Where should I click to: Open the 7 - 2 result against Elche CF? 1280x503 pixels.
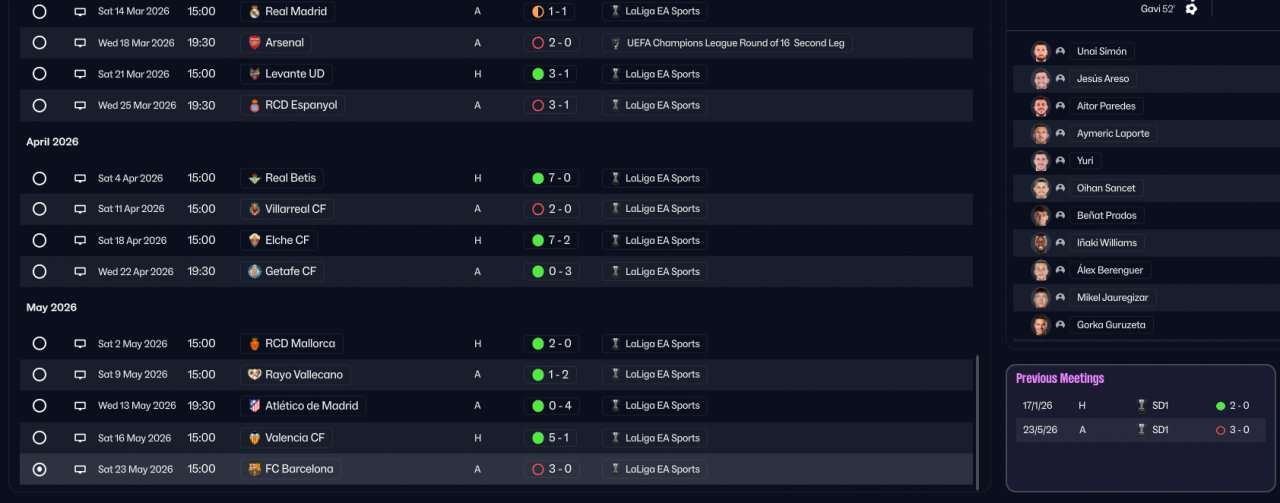tap(550, 240)
